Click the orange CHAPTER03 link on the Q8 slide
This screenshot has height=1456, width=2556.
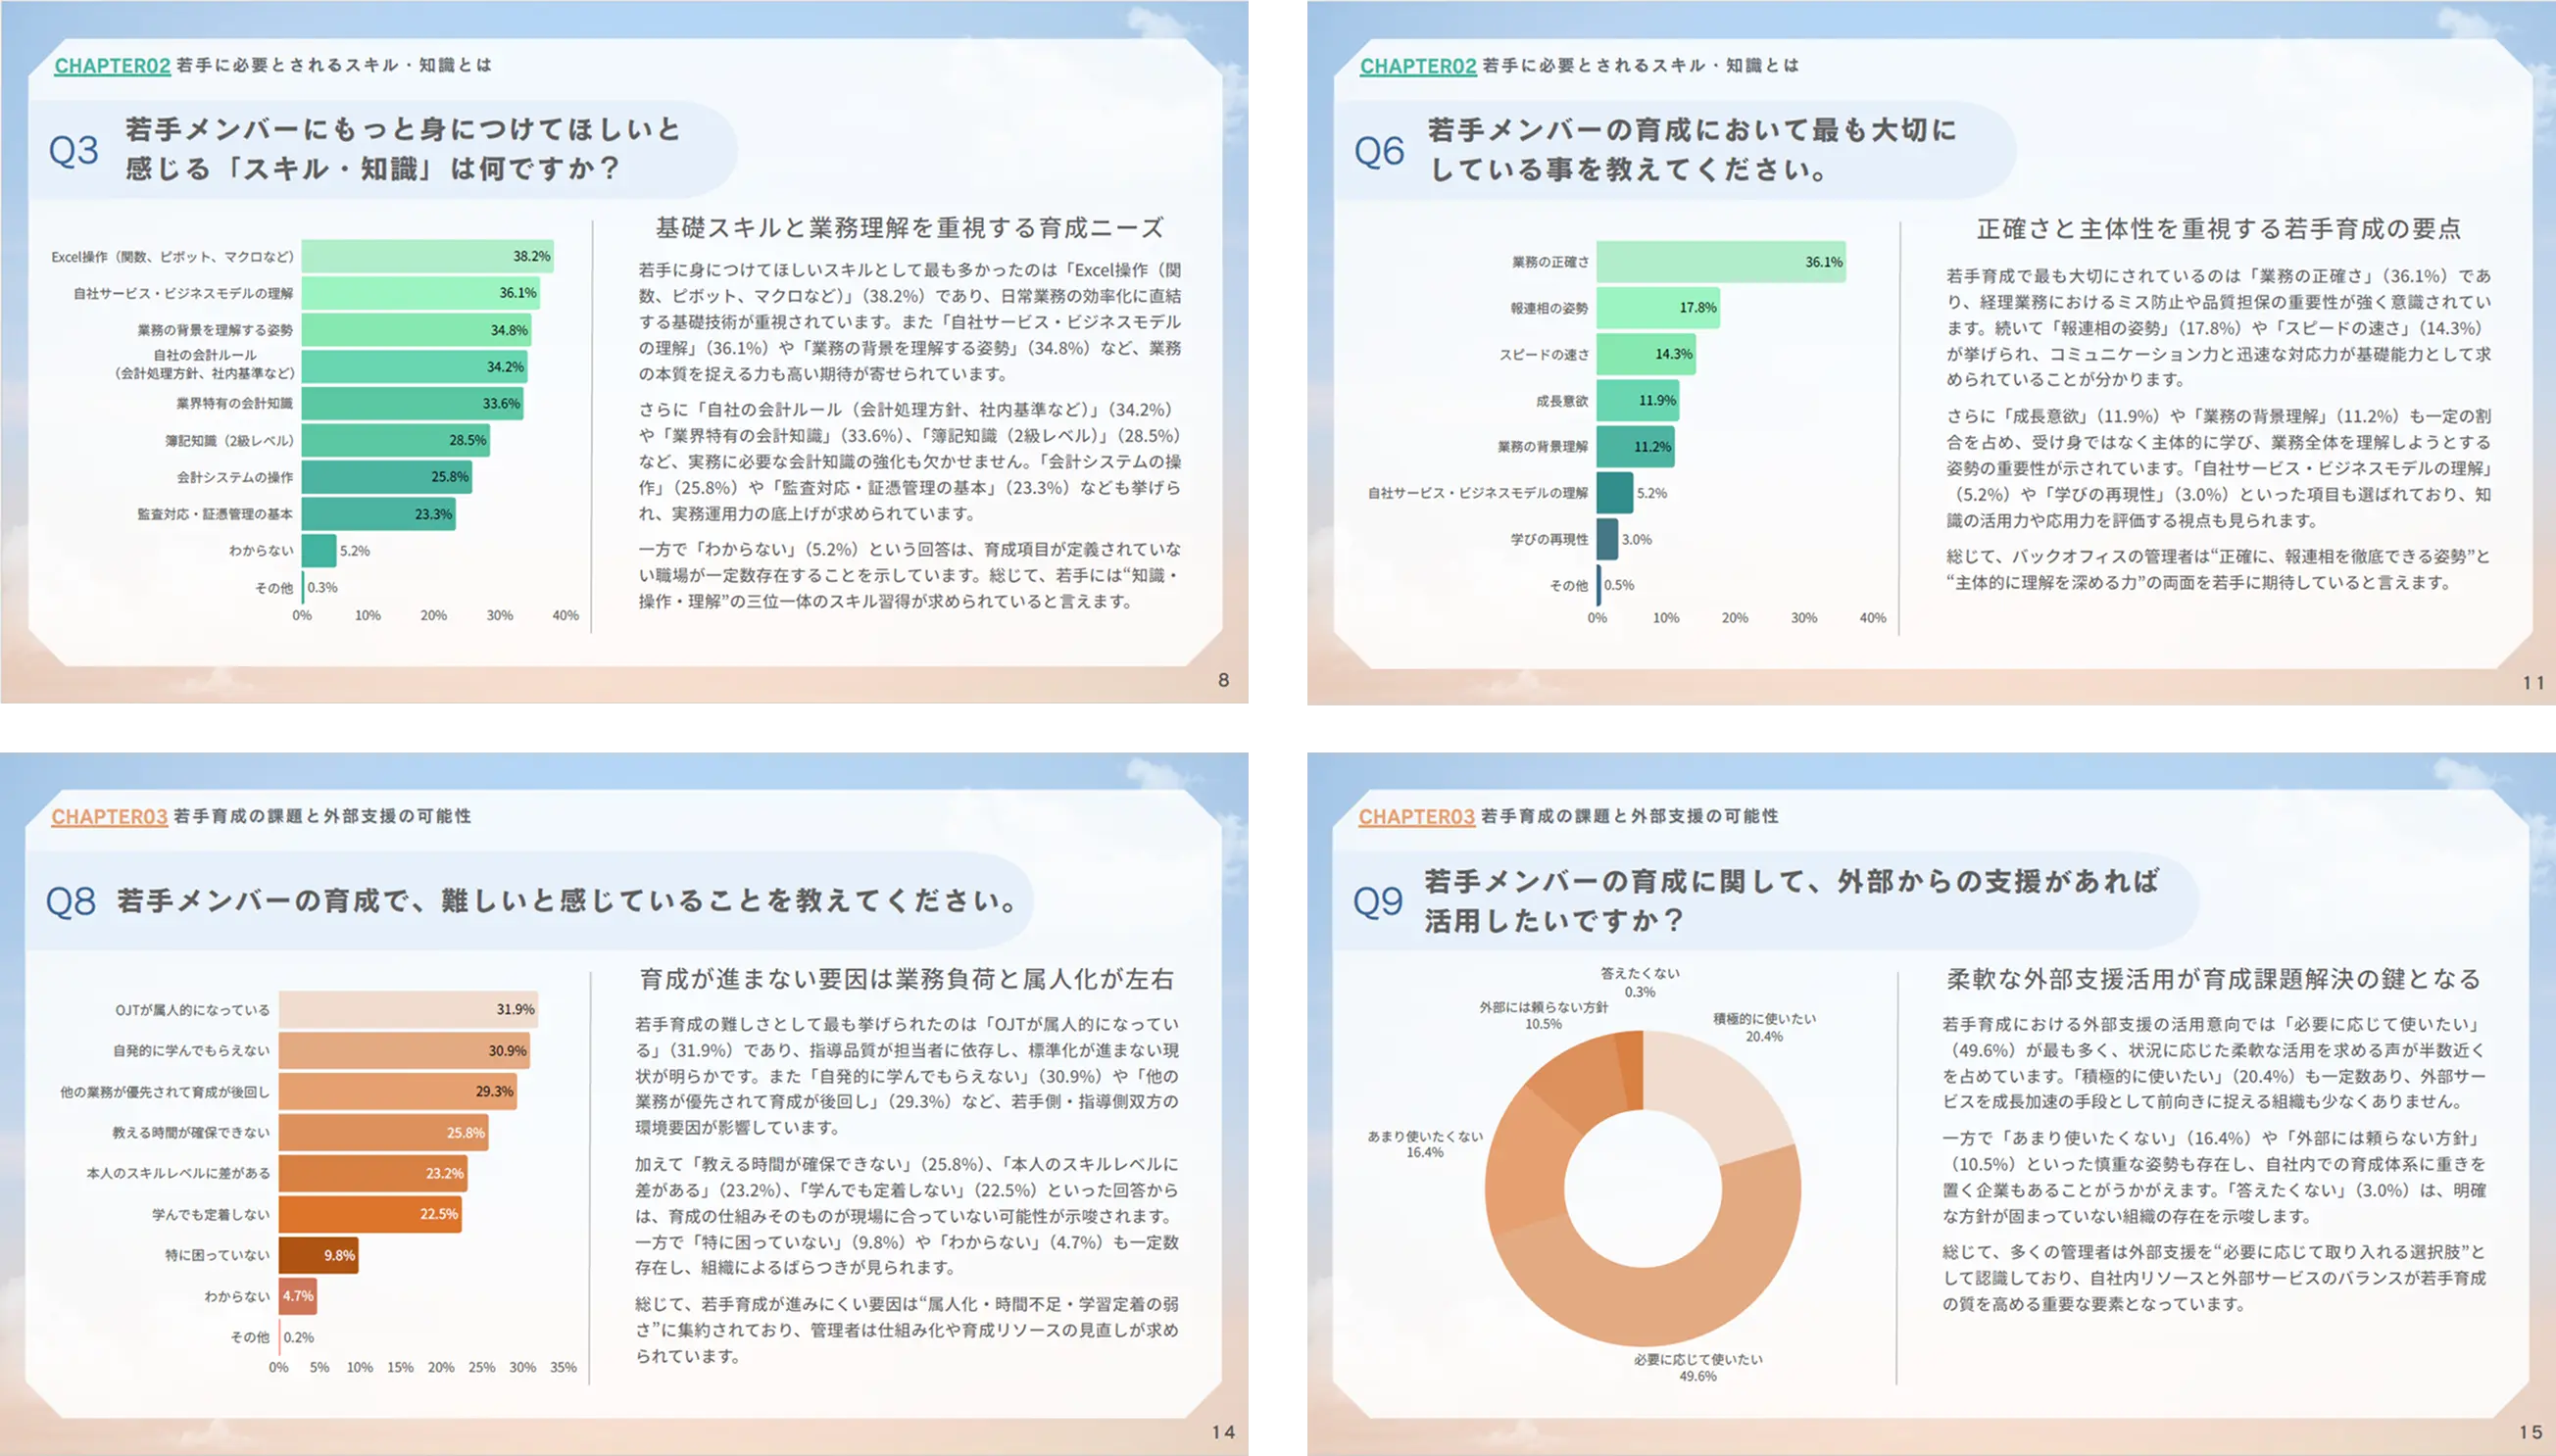click(x=109, y=817)
